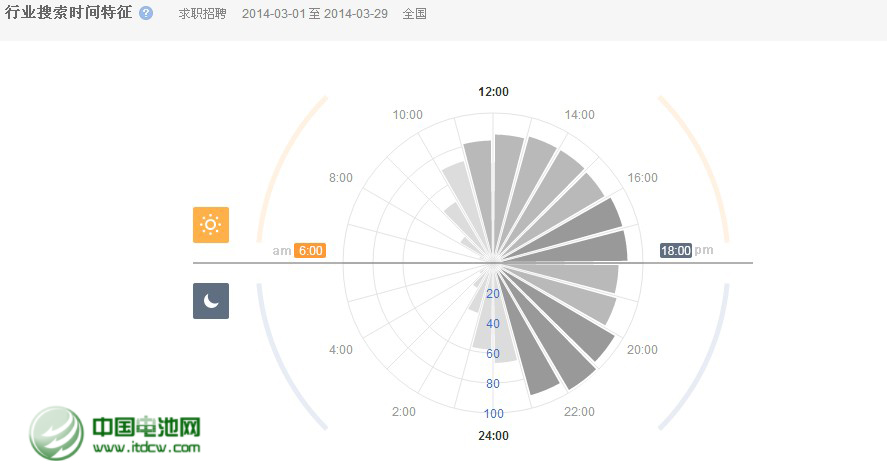Click the www.itdcw.com website link
887x475 pixels.
point(147,448)
